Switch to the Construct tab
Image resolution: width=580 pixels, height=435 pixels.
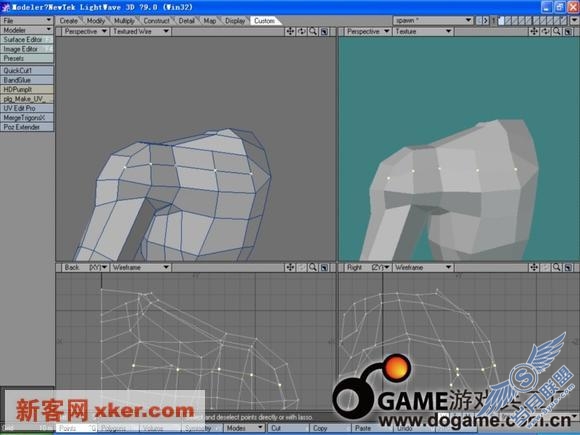[x=156, y=21]
